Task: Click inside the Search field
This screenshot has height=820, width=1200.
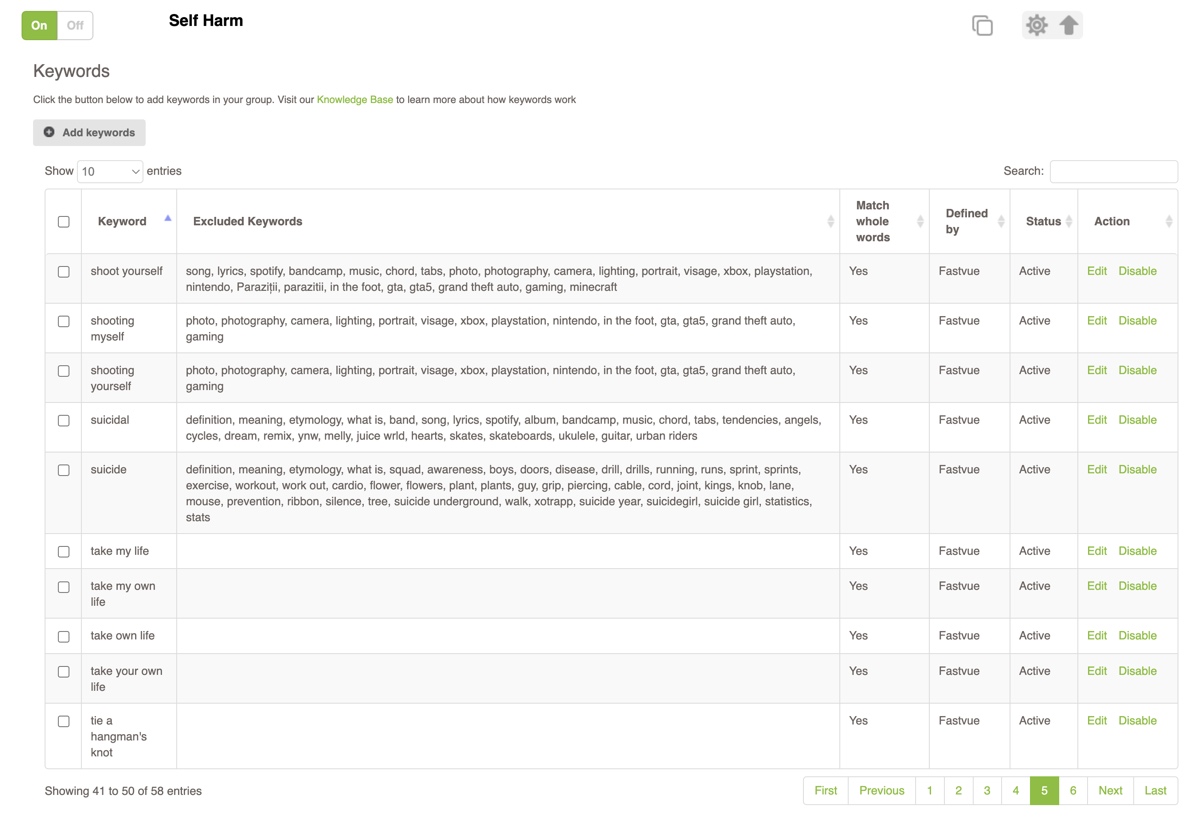Action: point(1113,171)
